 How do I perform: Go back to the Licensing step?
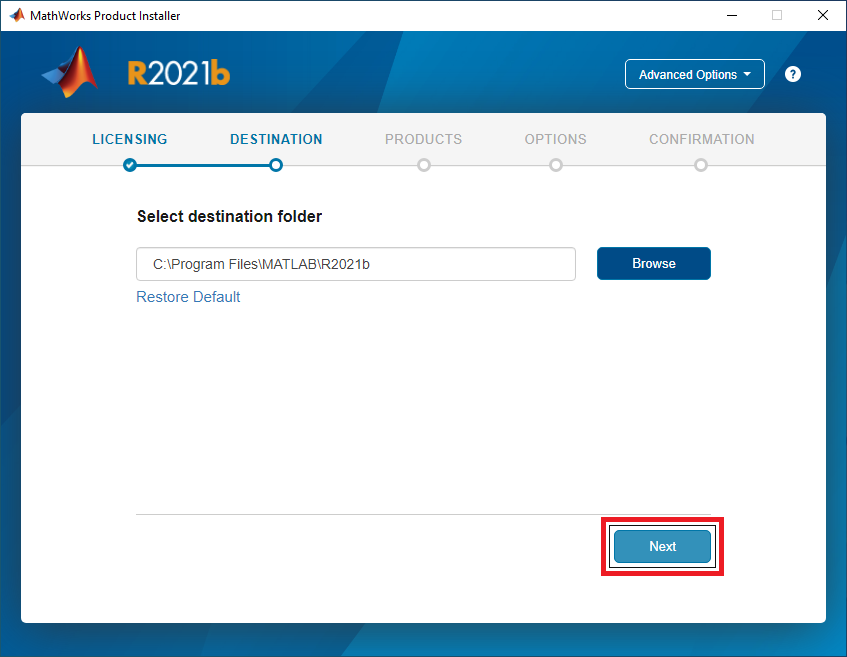click(x=130, y=139)
